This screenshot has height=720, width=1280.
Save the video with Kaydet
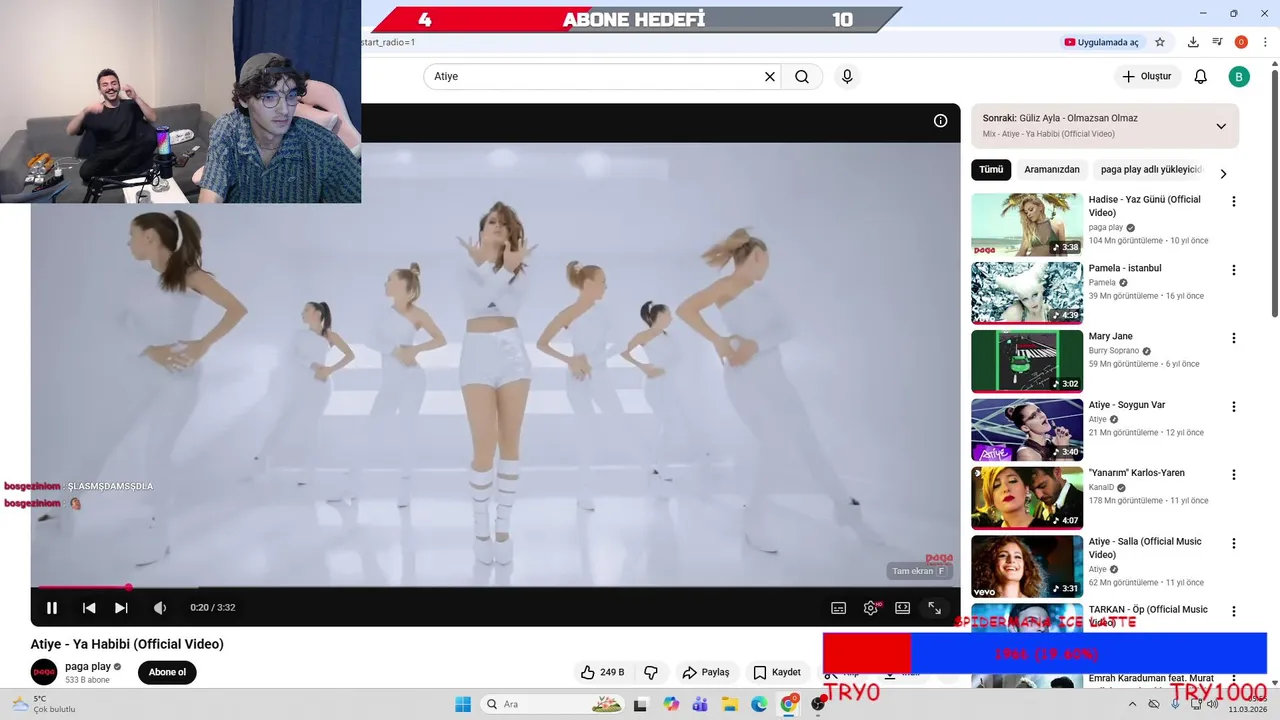pyautogui.click(x=777, y=672)
